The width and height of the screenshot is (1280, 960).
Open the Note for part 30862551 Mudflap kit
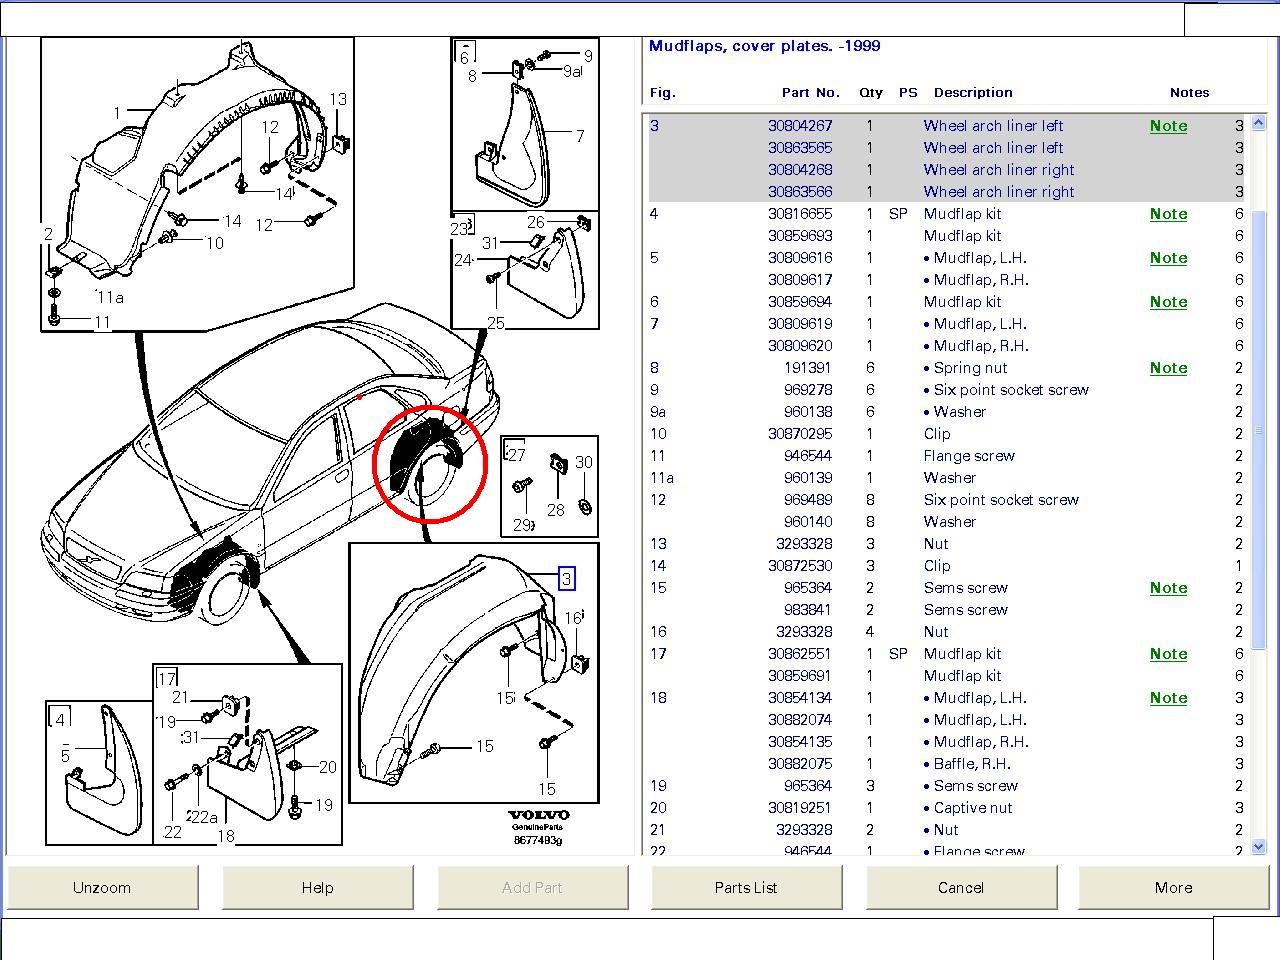click(1168, 654)
